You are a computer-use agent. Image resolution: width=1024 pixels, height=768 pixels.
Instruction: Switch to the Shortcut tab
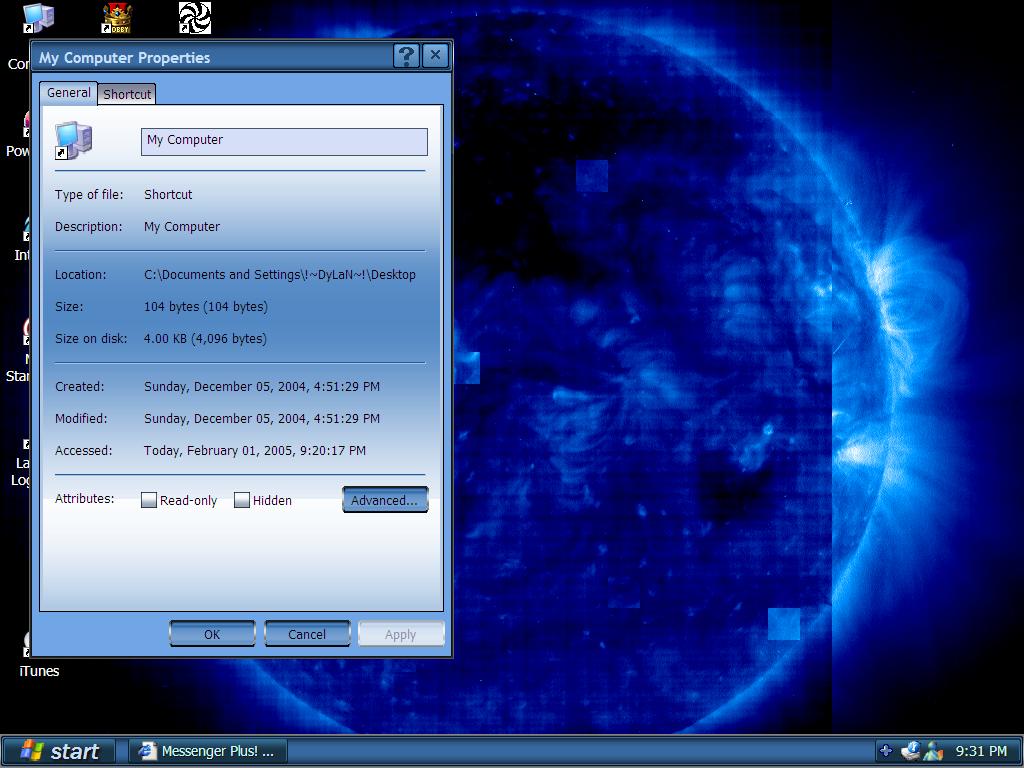coord(127,94)
